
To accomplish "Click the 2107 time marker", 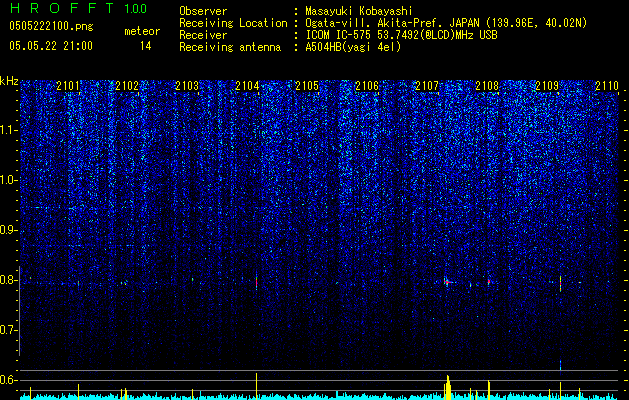I will pos(427,85).
